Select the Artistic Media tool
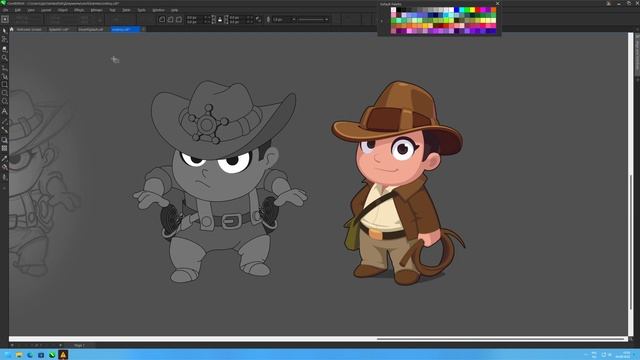Viewport: 640px width, 360px height. coord(4,76)
